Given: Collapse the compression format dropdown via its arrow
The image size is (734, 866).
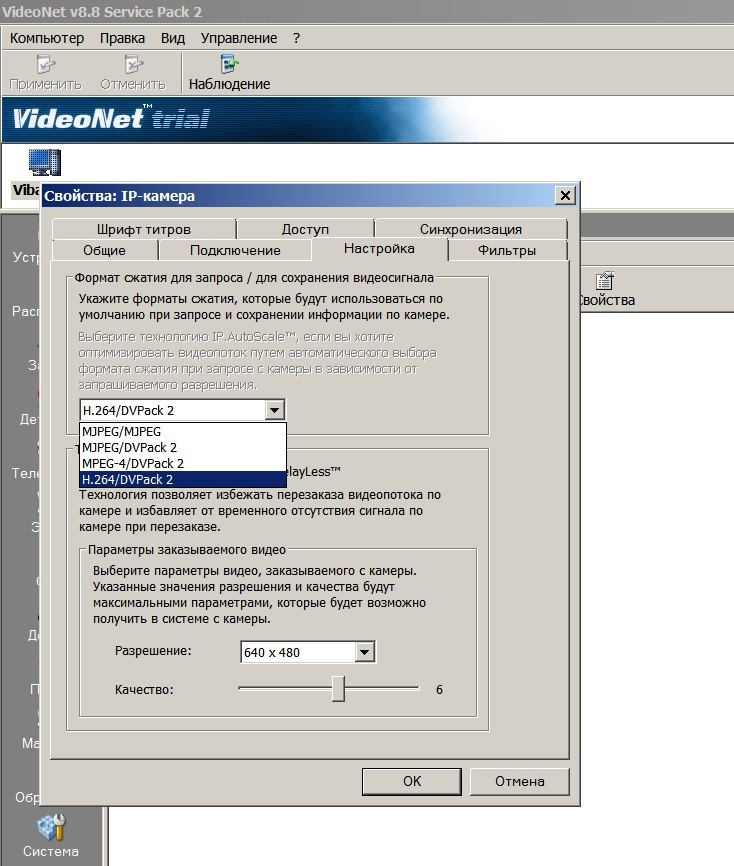Looking at the screenshot, I should point(274,410).
